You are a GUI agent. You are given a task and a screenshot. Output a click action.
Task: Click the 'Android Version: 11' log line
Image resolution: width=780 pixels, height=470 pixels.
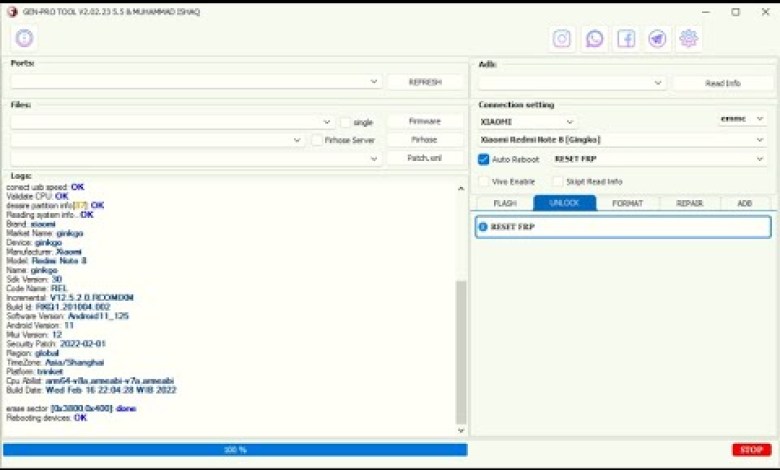point(40,325)
